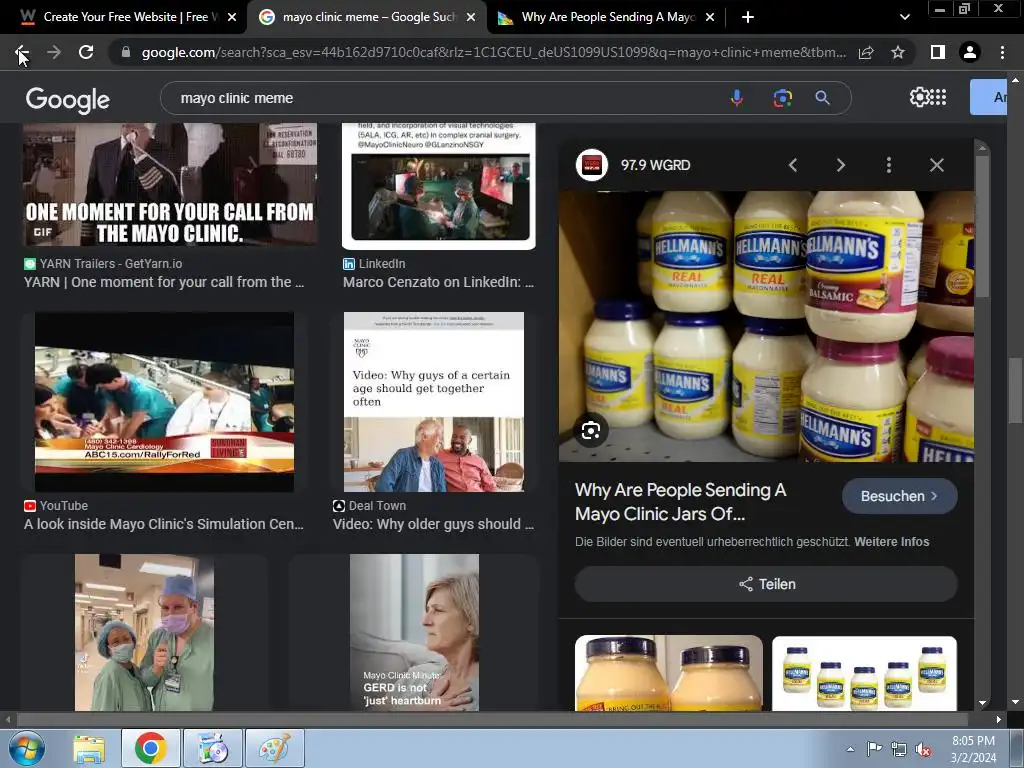Open Chrome from the taskbar
The width and height of the screenshot is (1024, 768).
[151, 748]
